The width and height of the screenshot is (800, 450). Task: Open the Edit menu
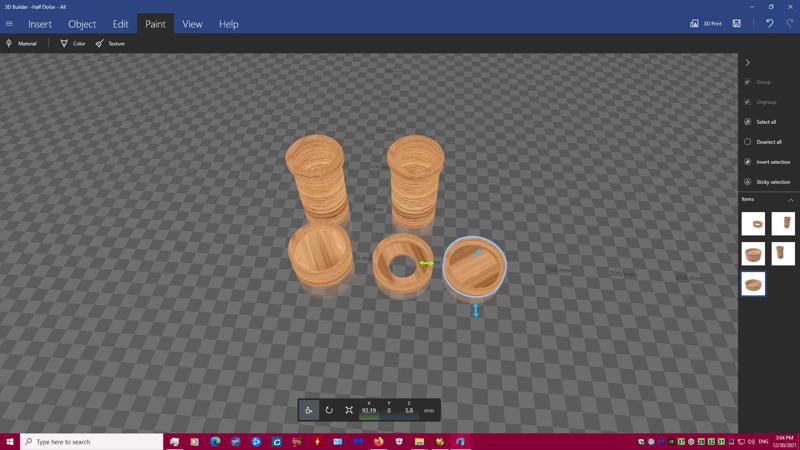tap(120, 24)
